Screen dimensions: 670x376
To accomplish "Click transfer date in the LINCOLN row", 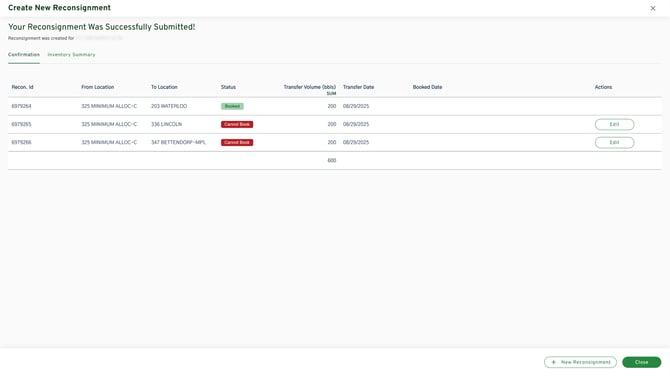I will [356, 124].
